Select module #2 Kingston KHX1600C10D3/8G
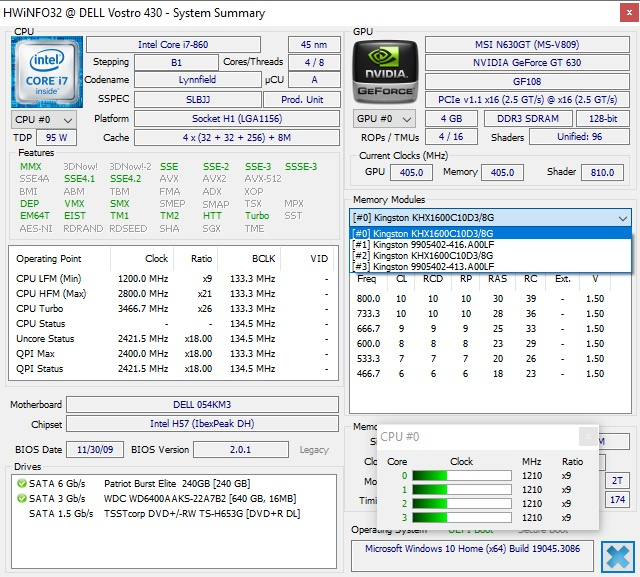The height and width of the screenshot is (577, 640). tap(491, 255)
